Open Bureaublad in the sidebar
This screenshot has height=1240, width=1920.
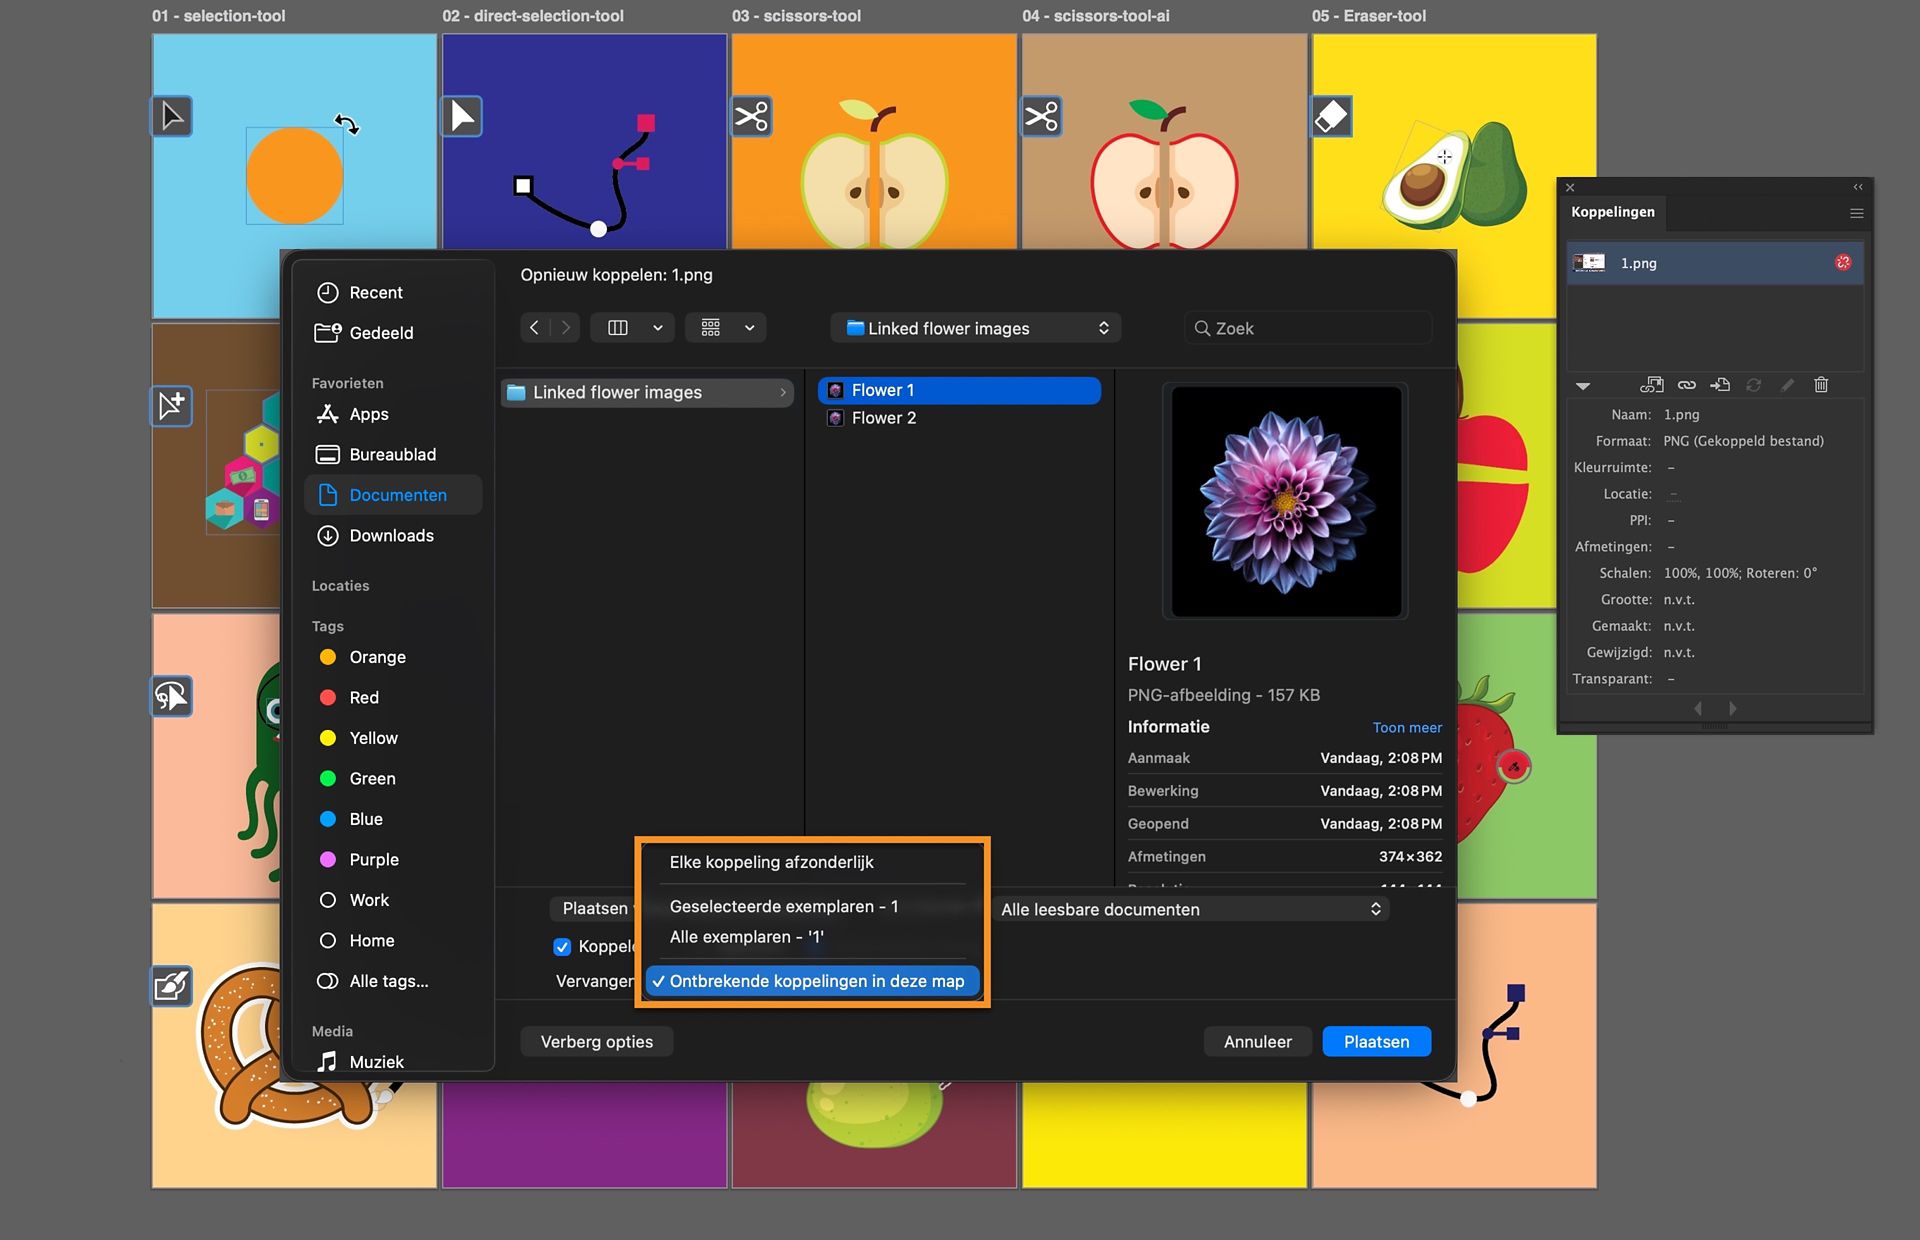pos(394,454)
